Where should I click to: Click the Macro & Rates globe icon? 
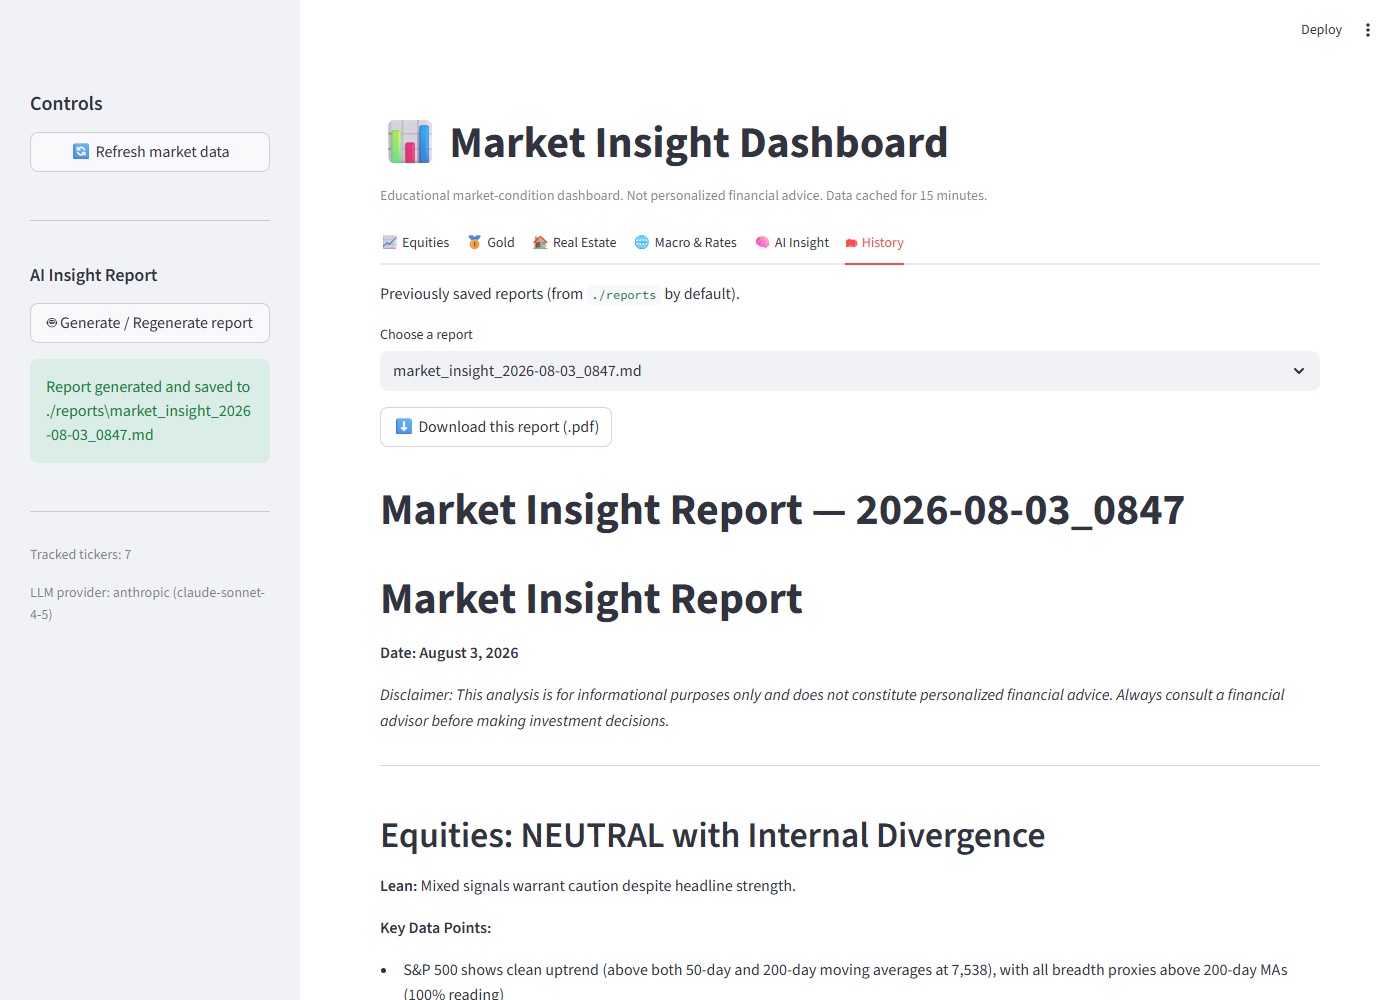tap(642, 243)
